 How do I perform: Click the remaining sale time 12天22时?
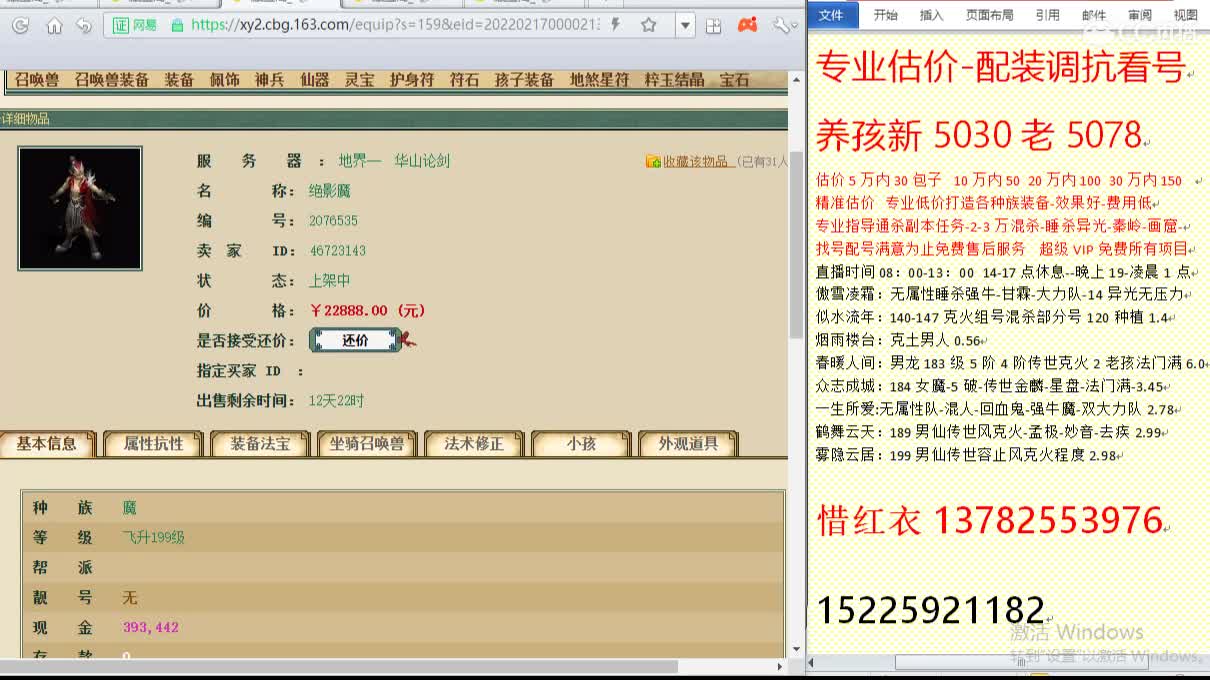pyautogui.click(x=336, y=401)
